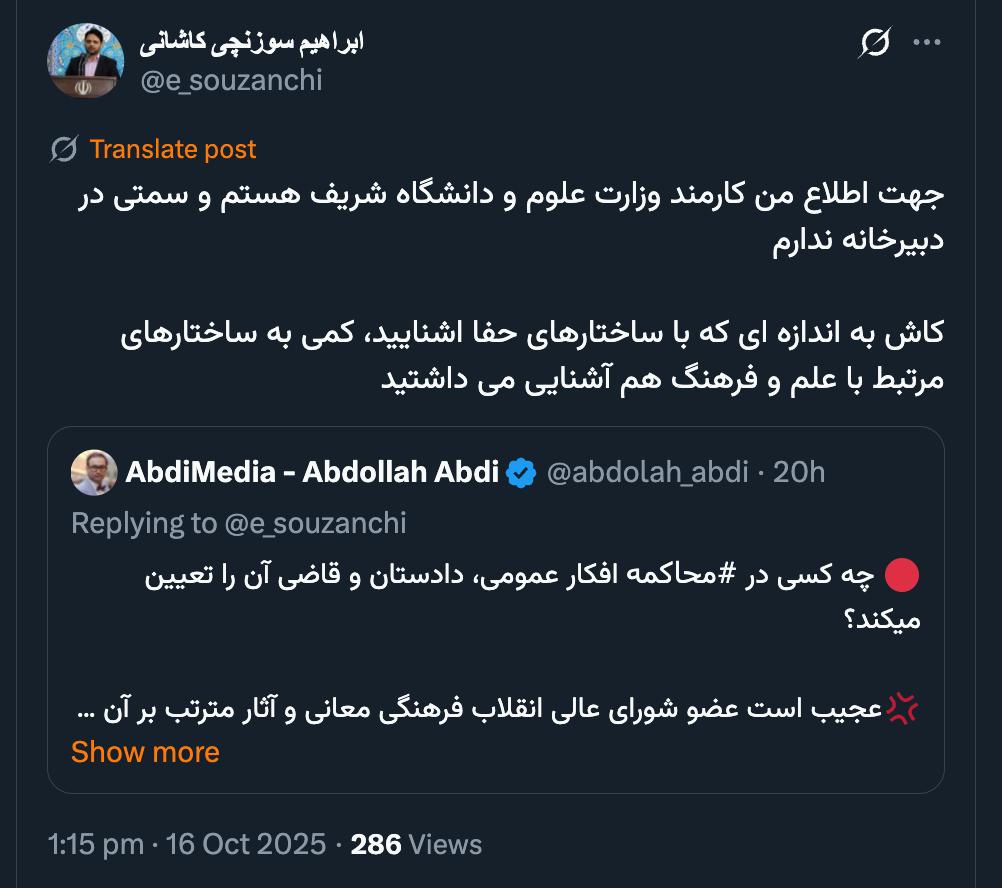Click the Translate post link
Viewport: 1002px width, 888px height.
[x=173, y=150]
